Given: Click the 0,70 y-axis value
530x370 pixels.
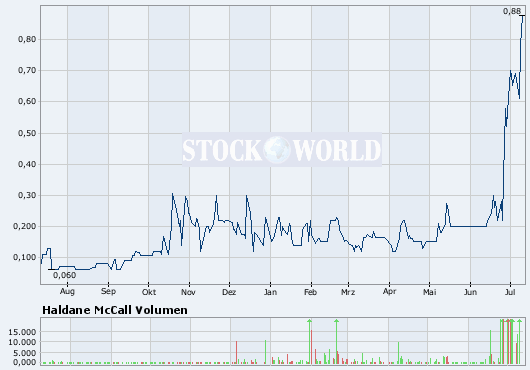Looking at the screenshot, I should click(x=27, y=70).
